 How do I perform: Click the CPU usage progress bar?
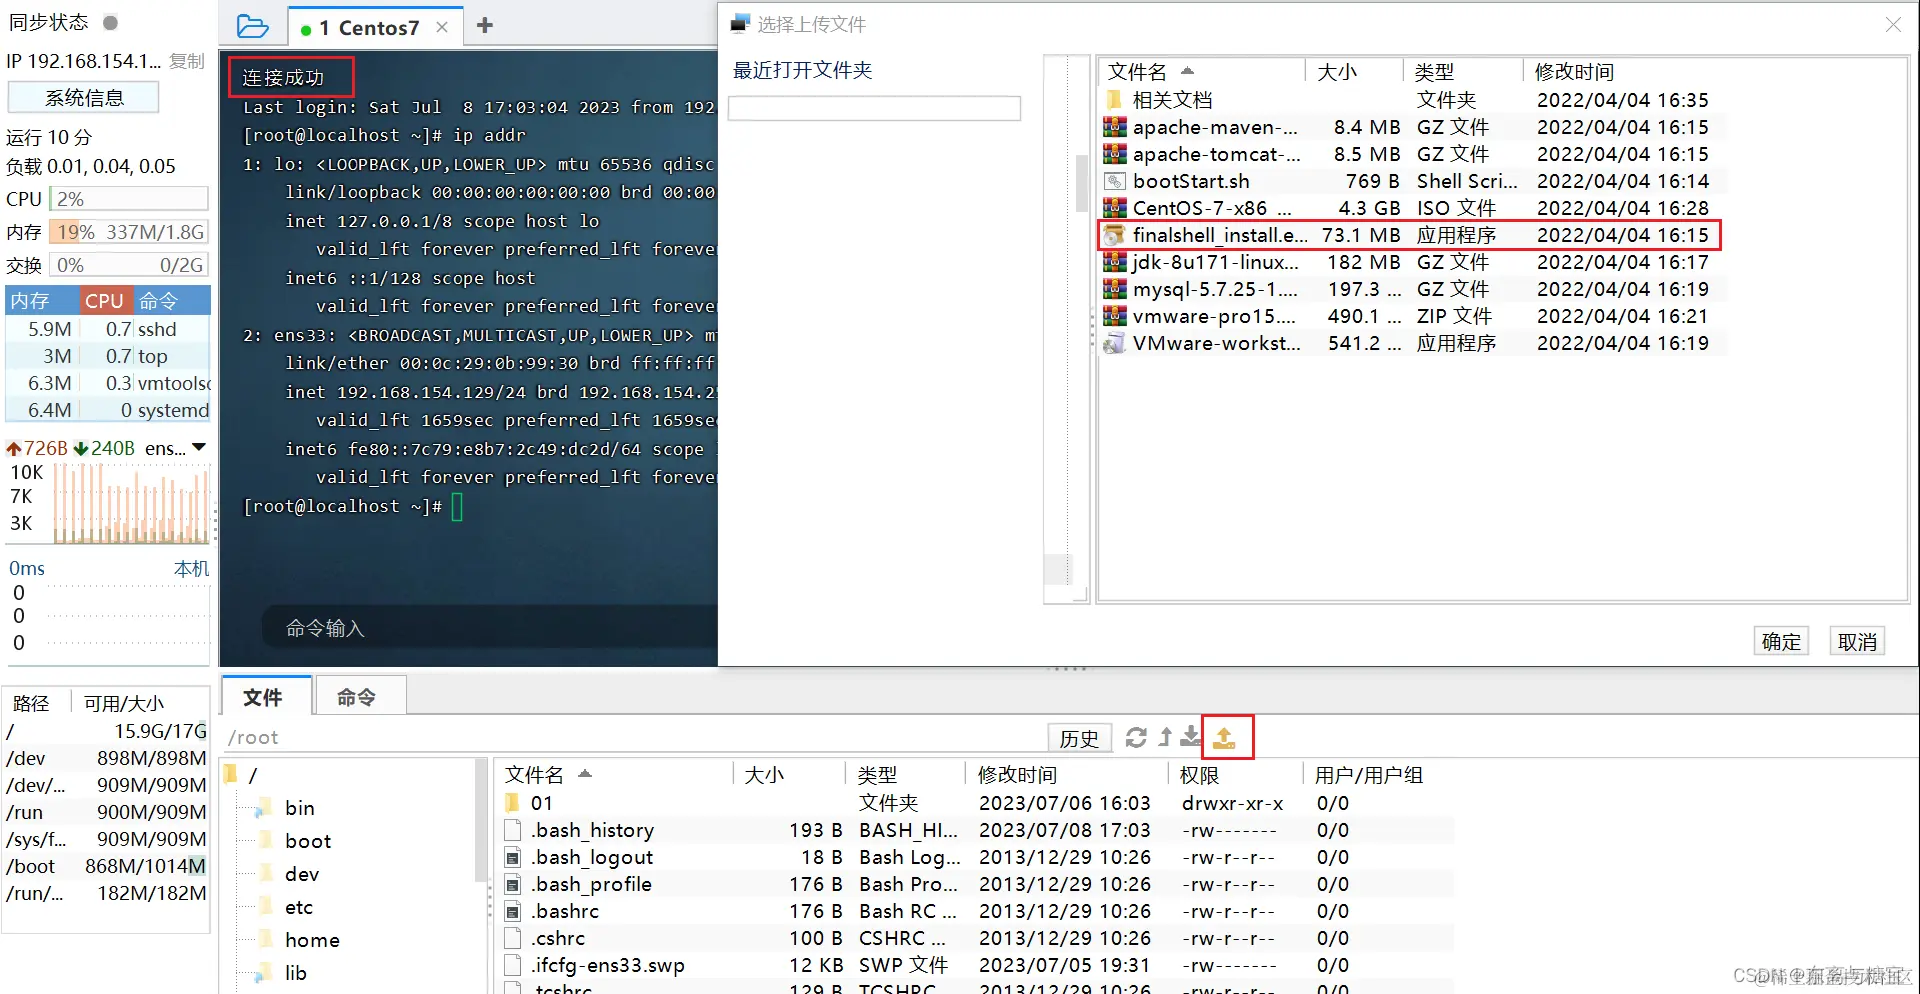pos(128,198)
